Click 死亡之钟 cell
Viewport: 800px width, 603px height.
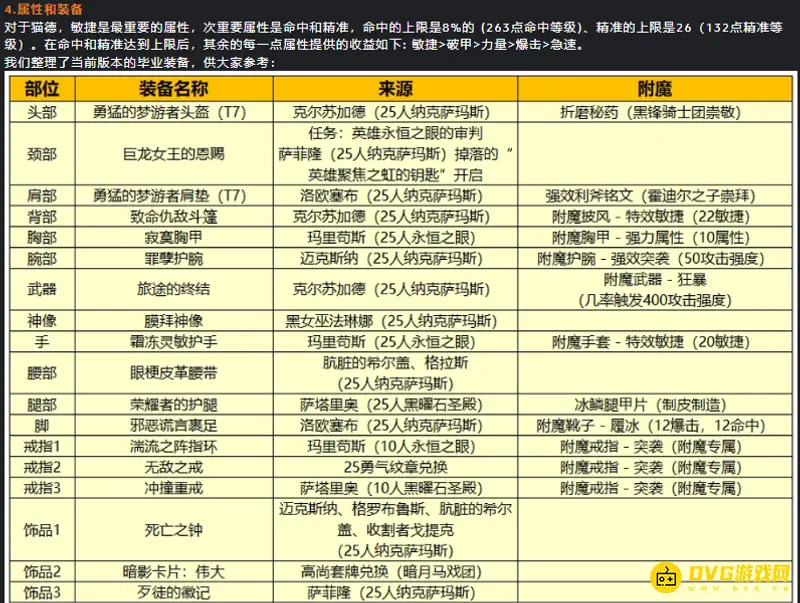click(174, 530)
